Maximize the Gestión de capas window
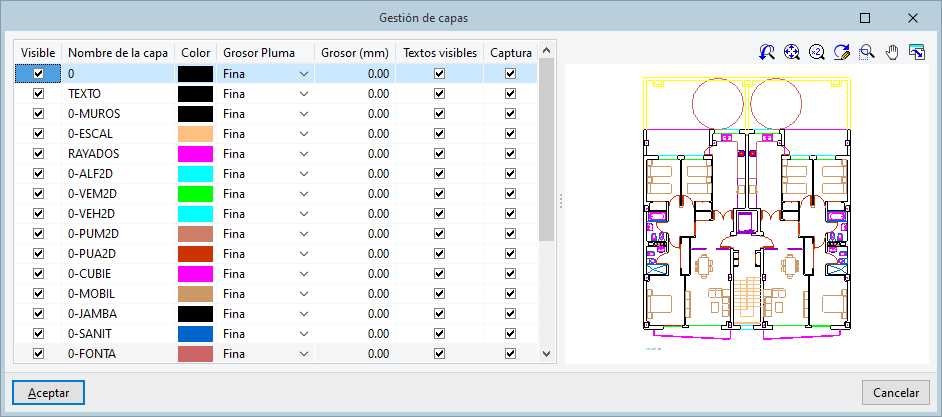942x417 pixels. (x=865, y=17)
